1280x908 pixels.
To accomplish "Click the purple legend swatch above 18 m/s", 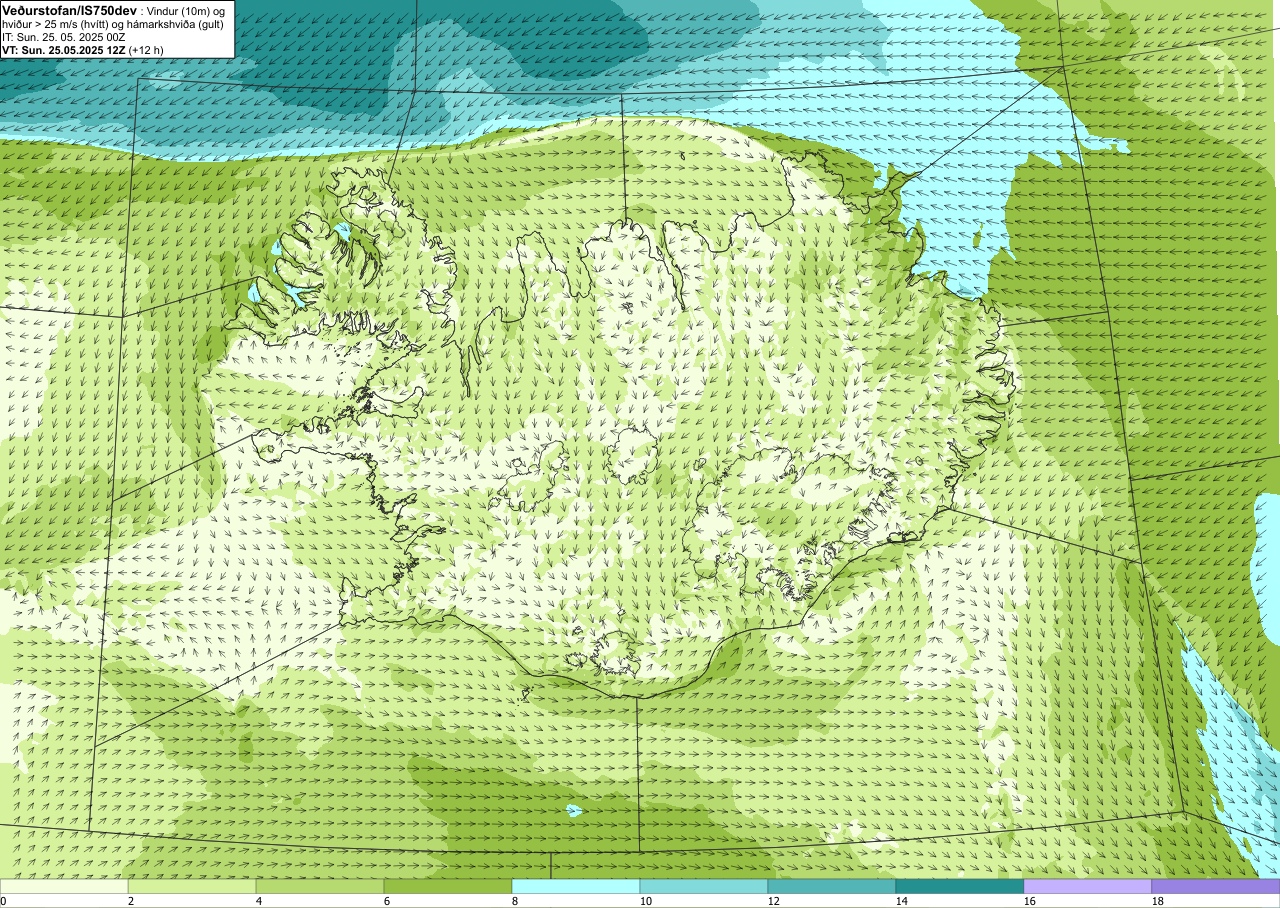I will pyautogui.click(x=1216, y=886).
